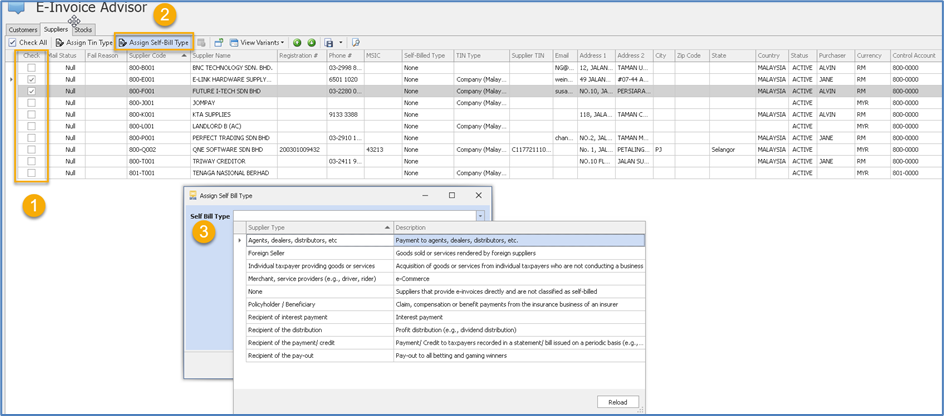Click the save disk icon in toolbar
The width and height of the screenshot is (944, 416).
(x=328, y=43)
